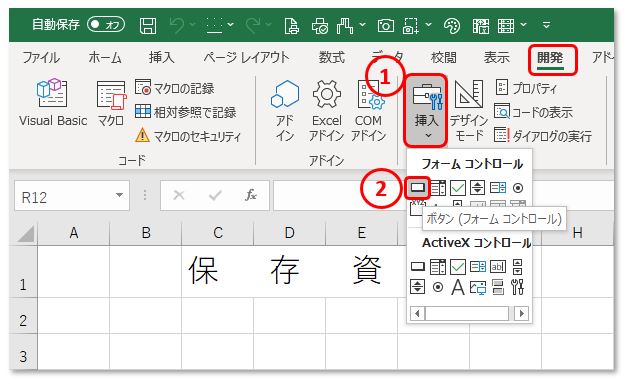
Task: Click the screenshot clipping icon
Action: tap(411, 26)
